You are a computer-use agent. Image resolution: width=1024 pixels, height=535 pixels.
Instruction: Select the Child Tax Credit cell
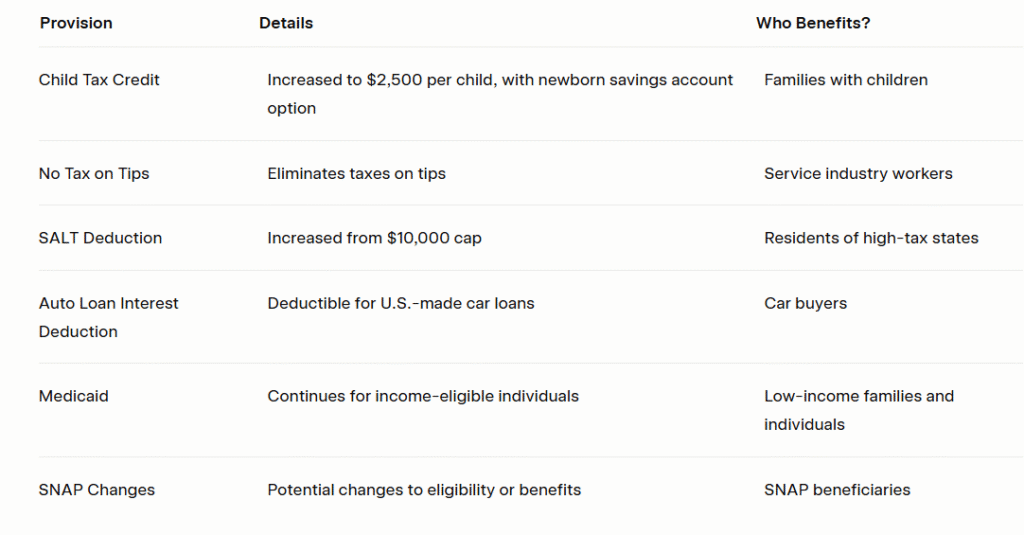coord(99,80)
